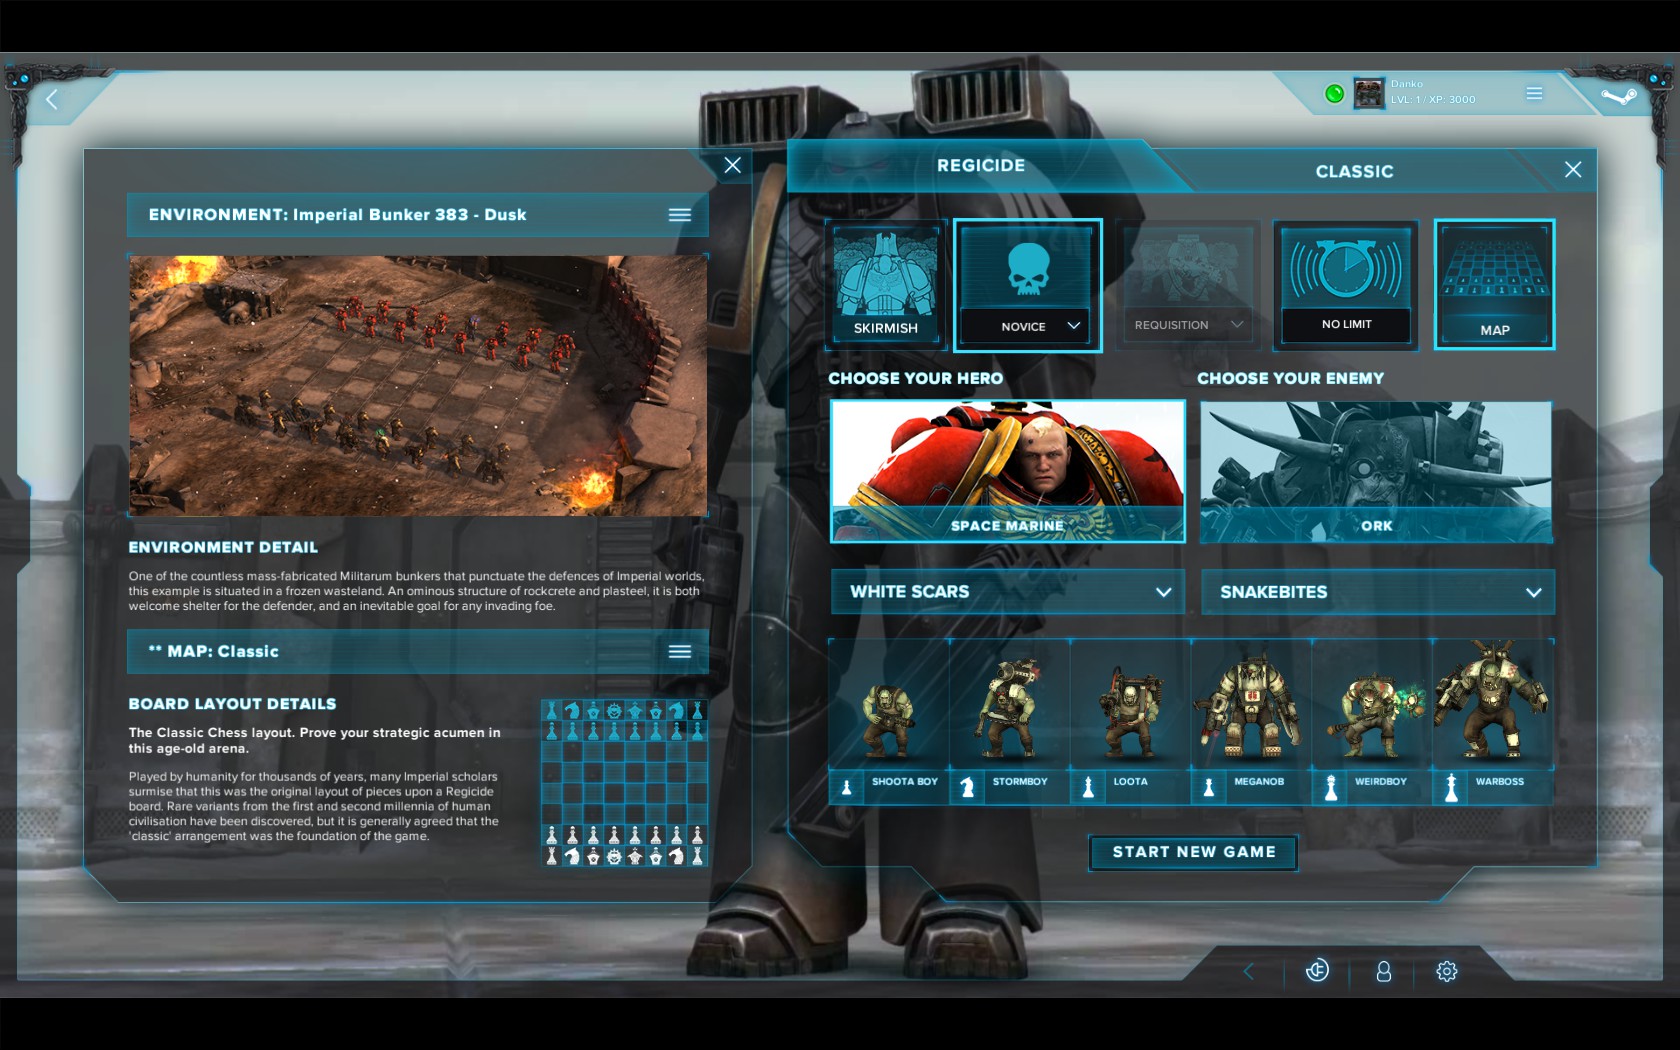Click the Classic board layout diagram

point(624,783)
